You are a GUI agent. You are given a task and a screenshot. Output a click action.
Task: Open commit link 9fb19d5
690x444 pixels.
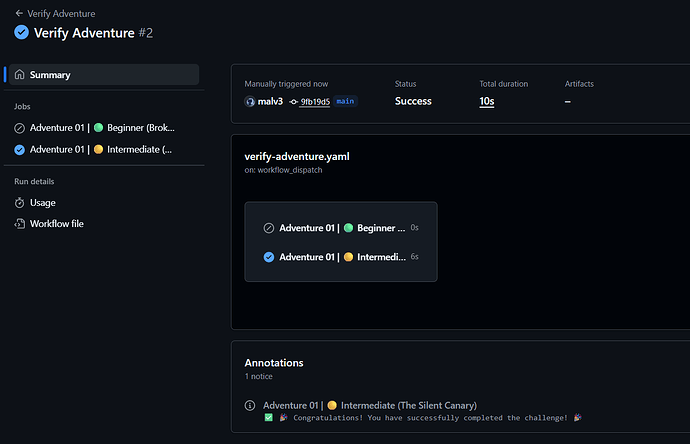[315, 102]
